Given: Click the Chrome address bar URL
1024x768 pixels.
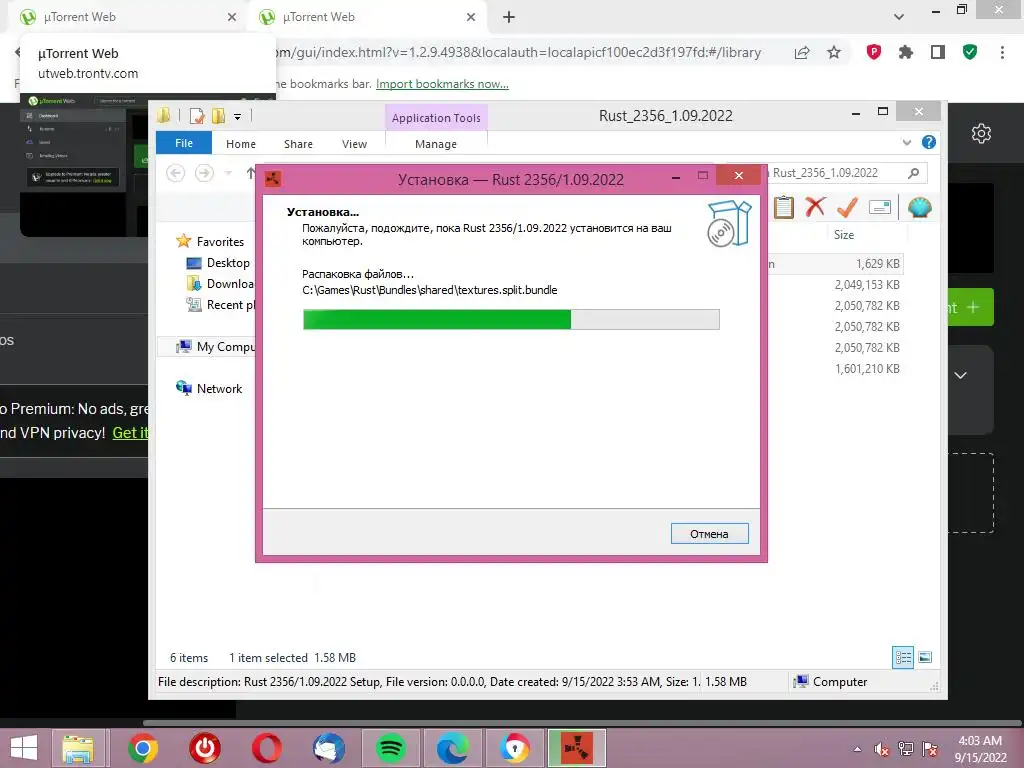Looking at the screenshot, I should pos(519,52).
